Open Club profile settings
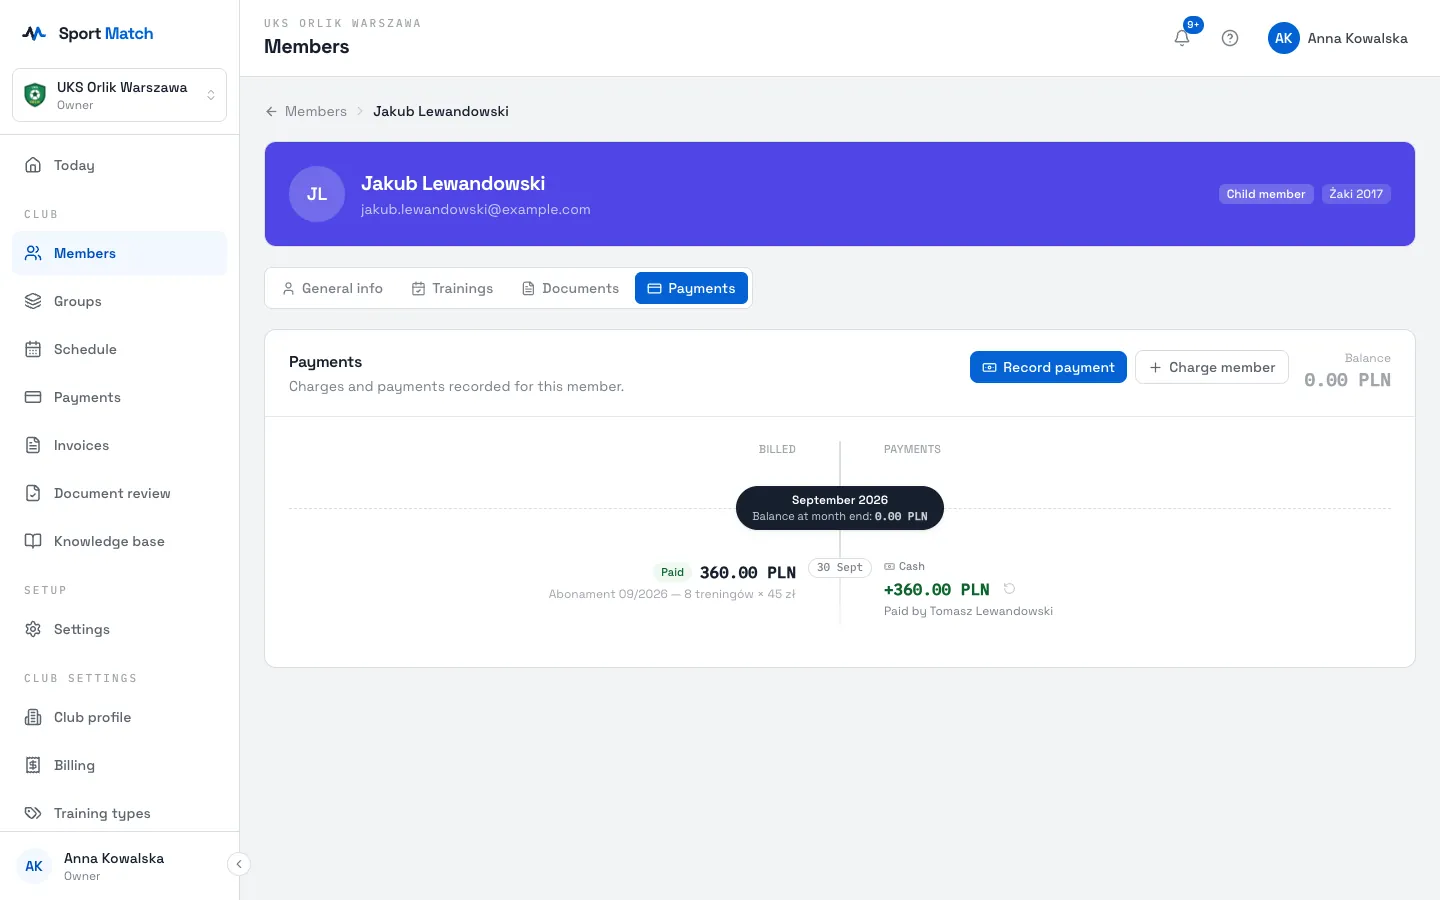Viewport: 1440px width, 900px height. 119,717
